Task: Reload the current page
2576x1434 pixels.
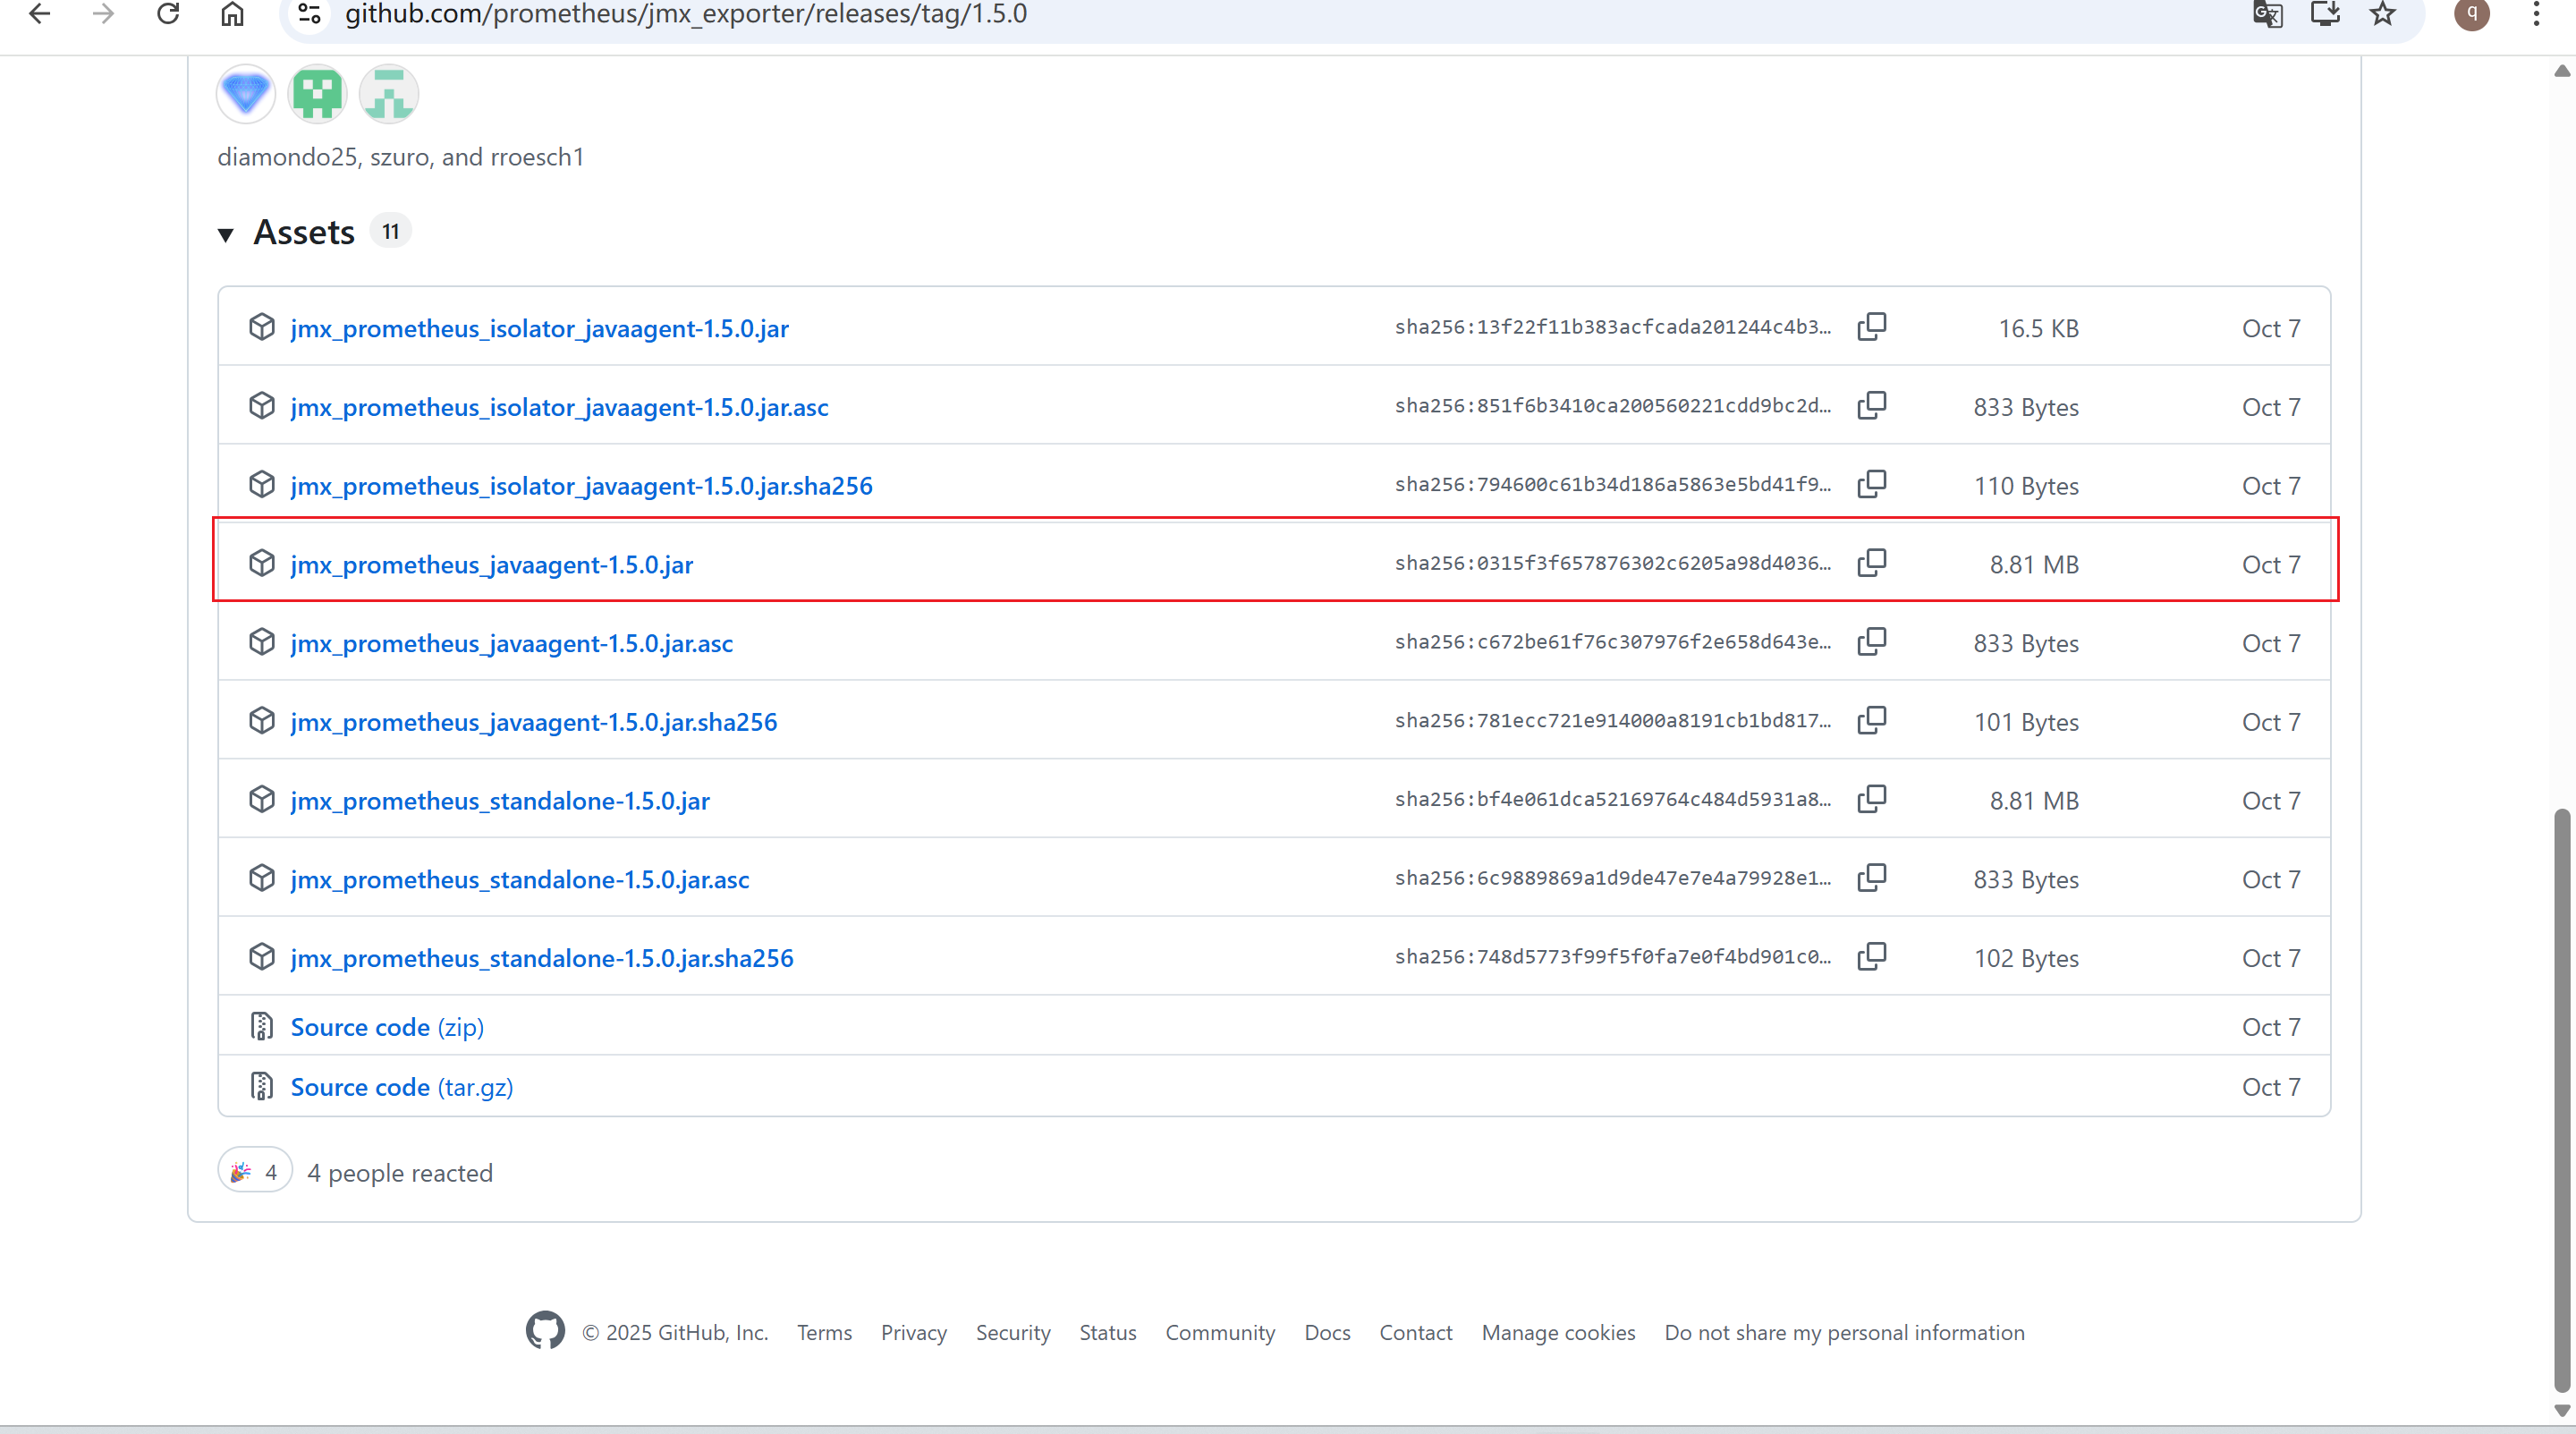Action: [168, 14]
